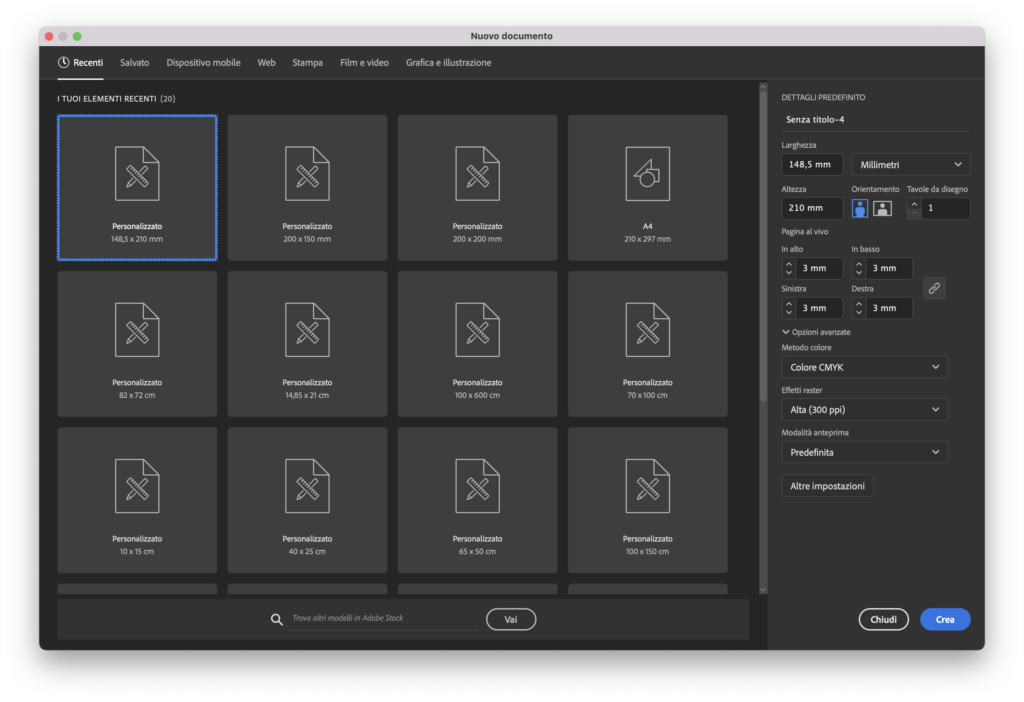Image resolution: width=1024 pixels, height=702 pixels.
Task: Click the presets list vertical scrollbar
Action: [763, 245]
